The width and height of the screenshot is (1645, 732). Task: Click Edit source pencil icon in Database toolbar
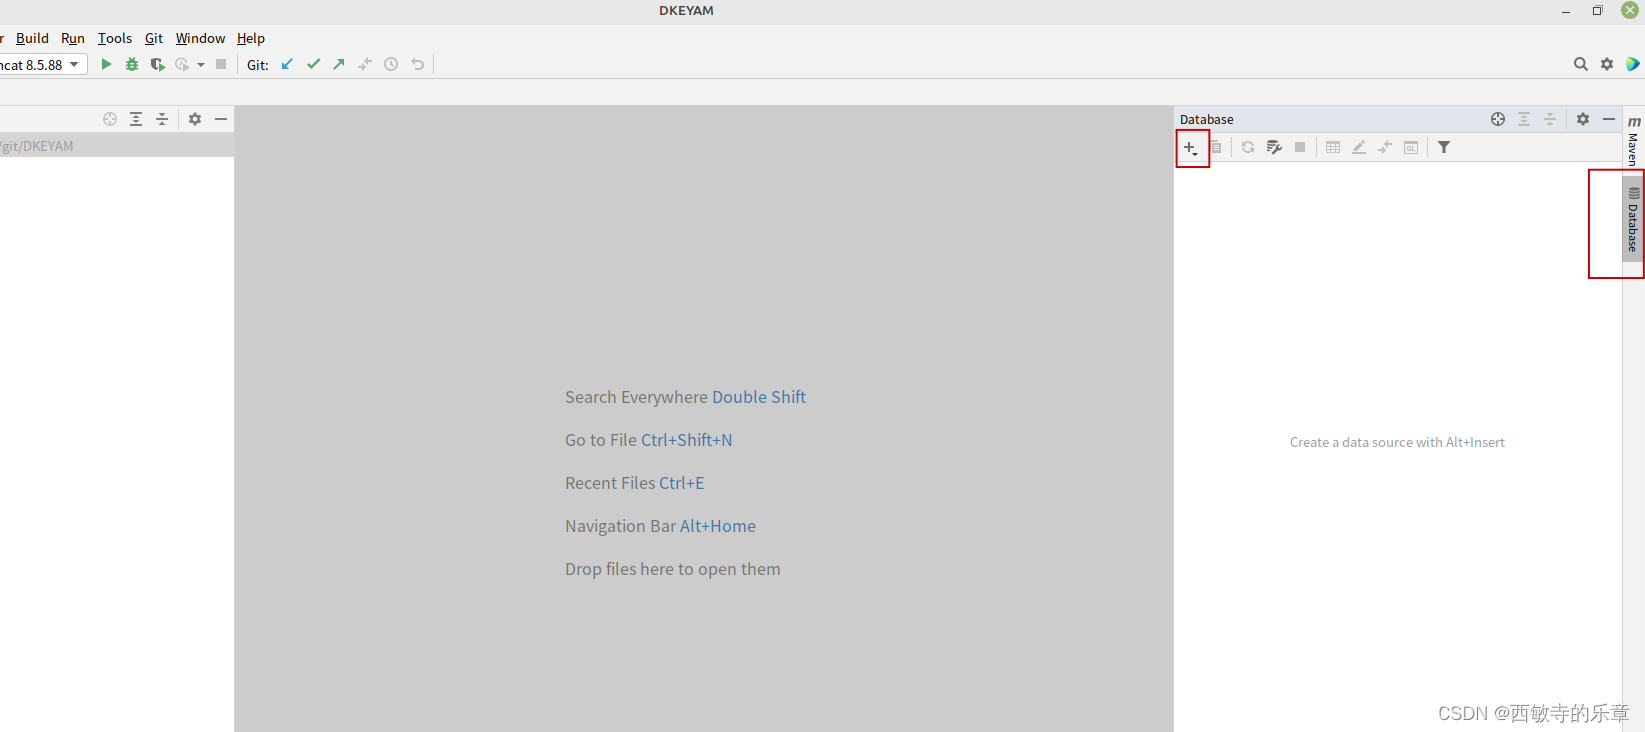click(1359, 147)
